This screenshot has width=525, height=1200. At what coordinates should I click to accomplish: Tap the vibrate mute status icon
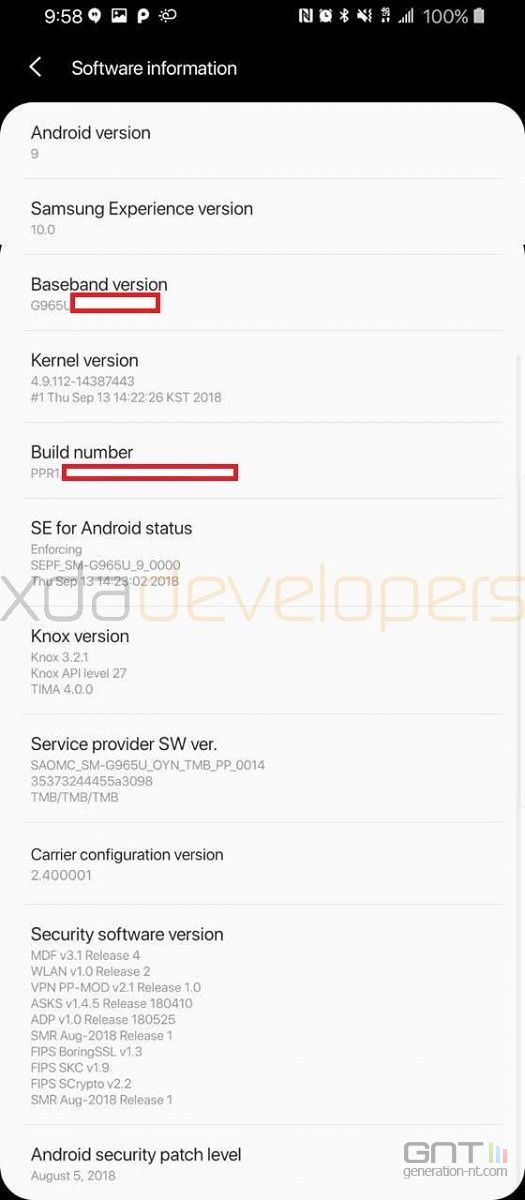tap(364, 16)
